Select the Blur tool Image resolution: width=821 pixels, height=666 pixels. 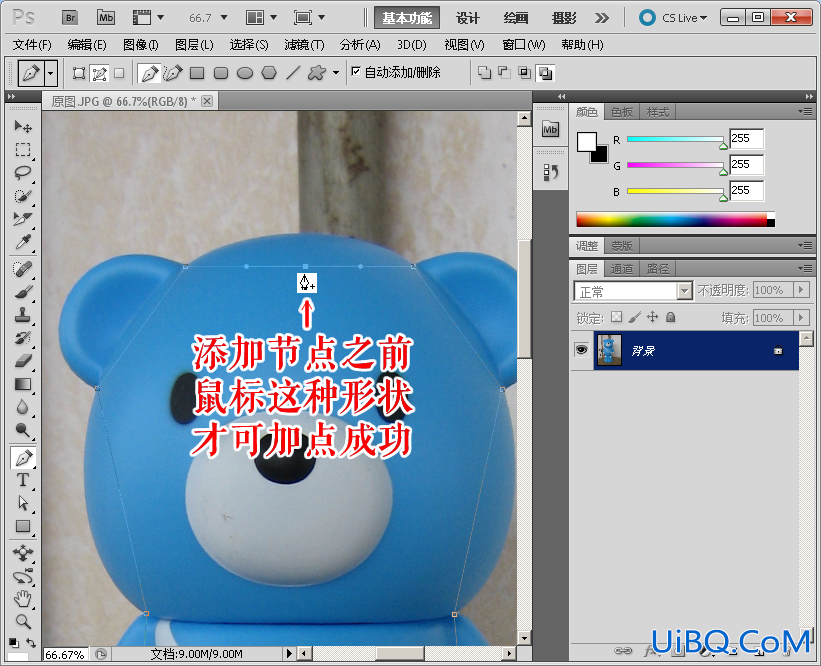[x=23, y=407]
